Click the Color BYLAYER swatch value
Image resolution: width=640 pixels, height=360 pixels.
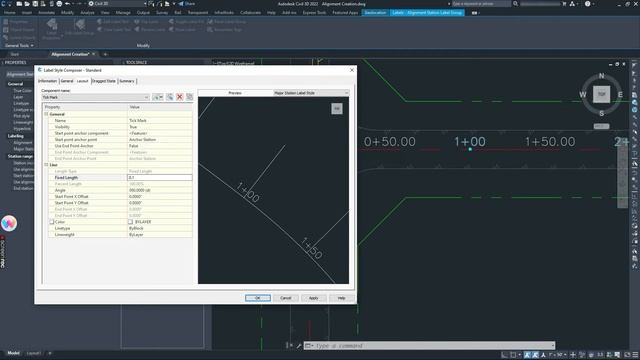click(160, 222)
